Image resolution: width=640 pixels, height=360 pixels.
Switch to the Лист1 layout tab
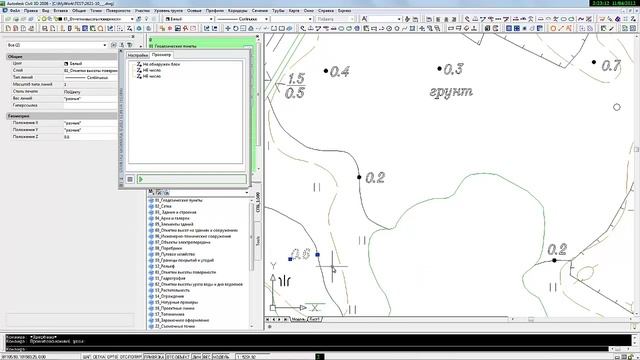tap(314, 319)
